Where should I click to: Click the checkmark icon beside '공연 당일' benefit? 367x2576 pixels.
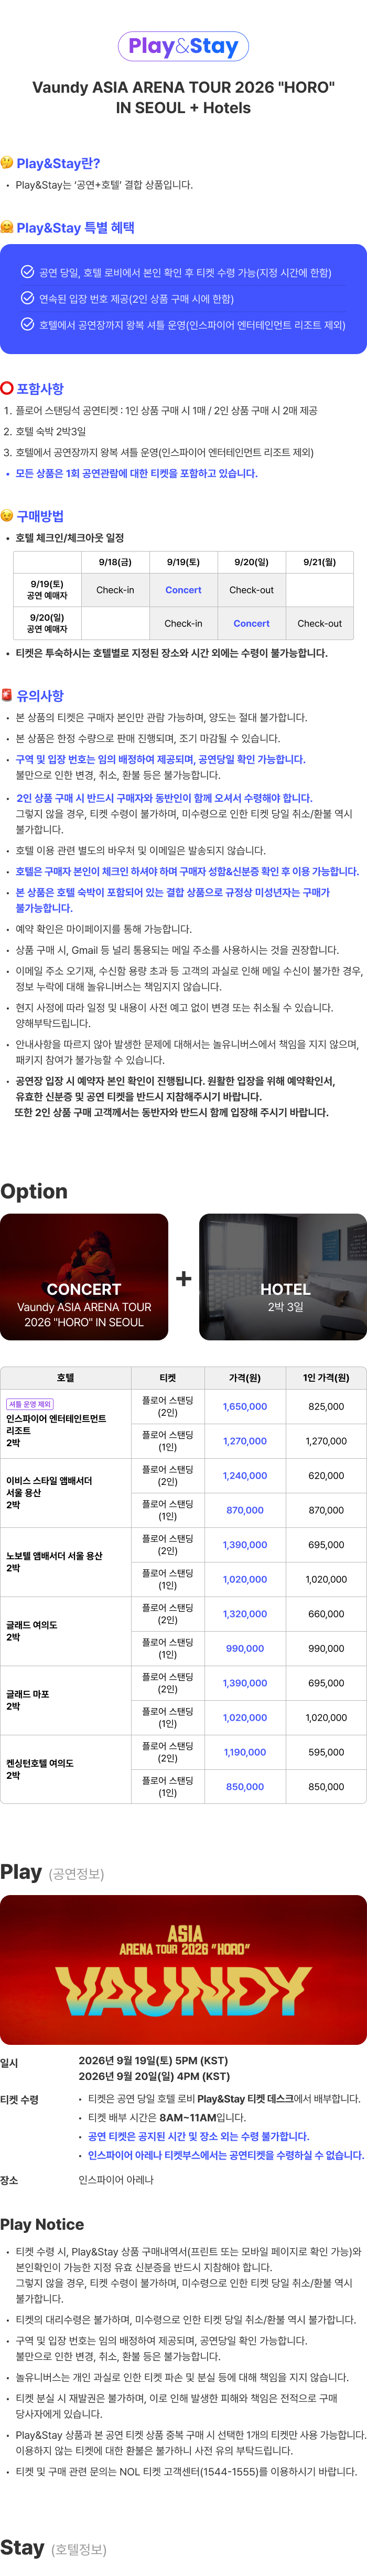(28, 272)
